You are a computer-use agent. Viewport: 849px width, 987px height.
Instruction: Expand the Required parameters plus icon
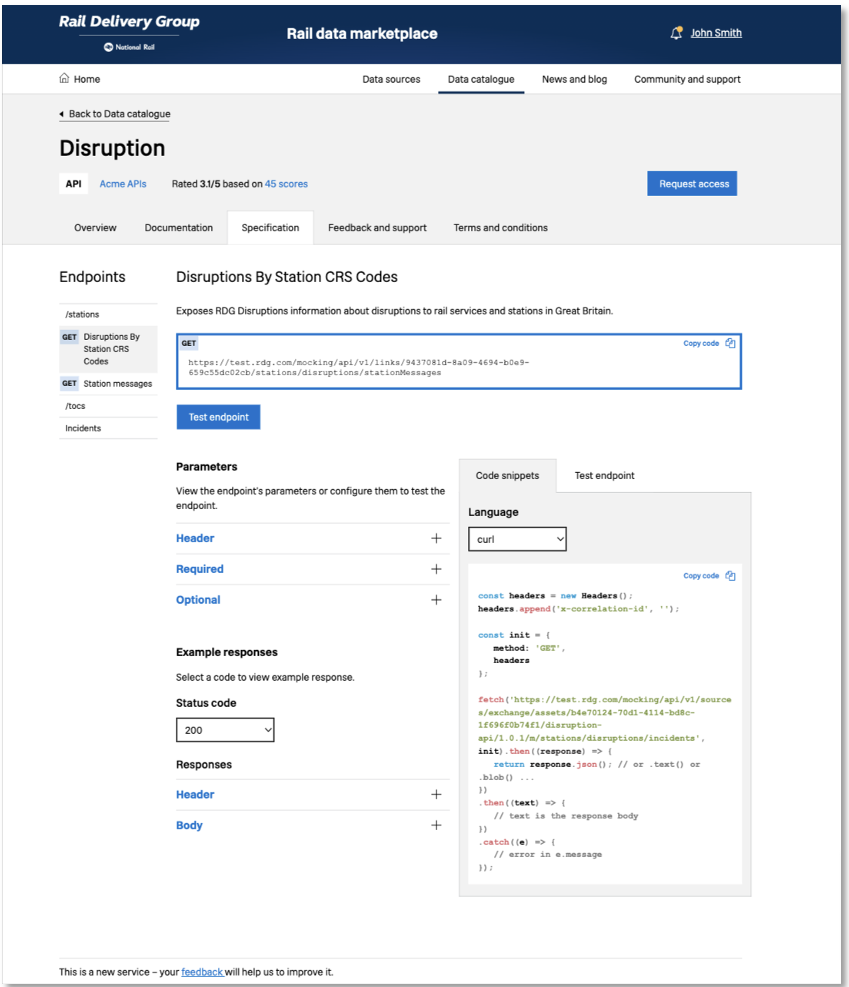(x=436, y=569)
